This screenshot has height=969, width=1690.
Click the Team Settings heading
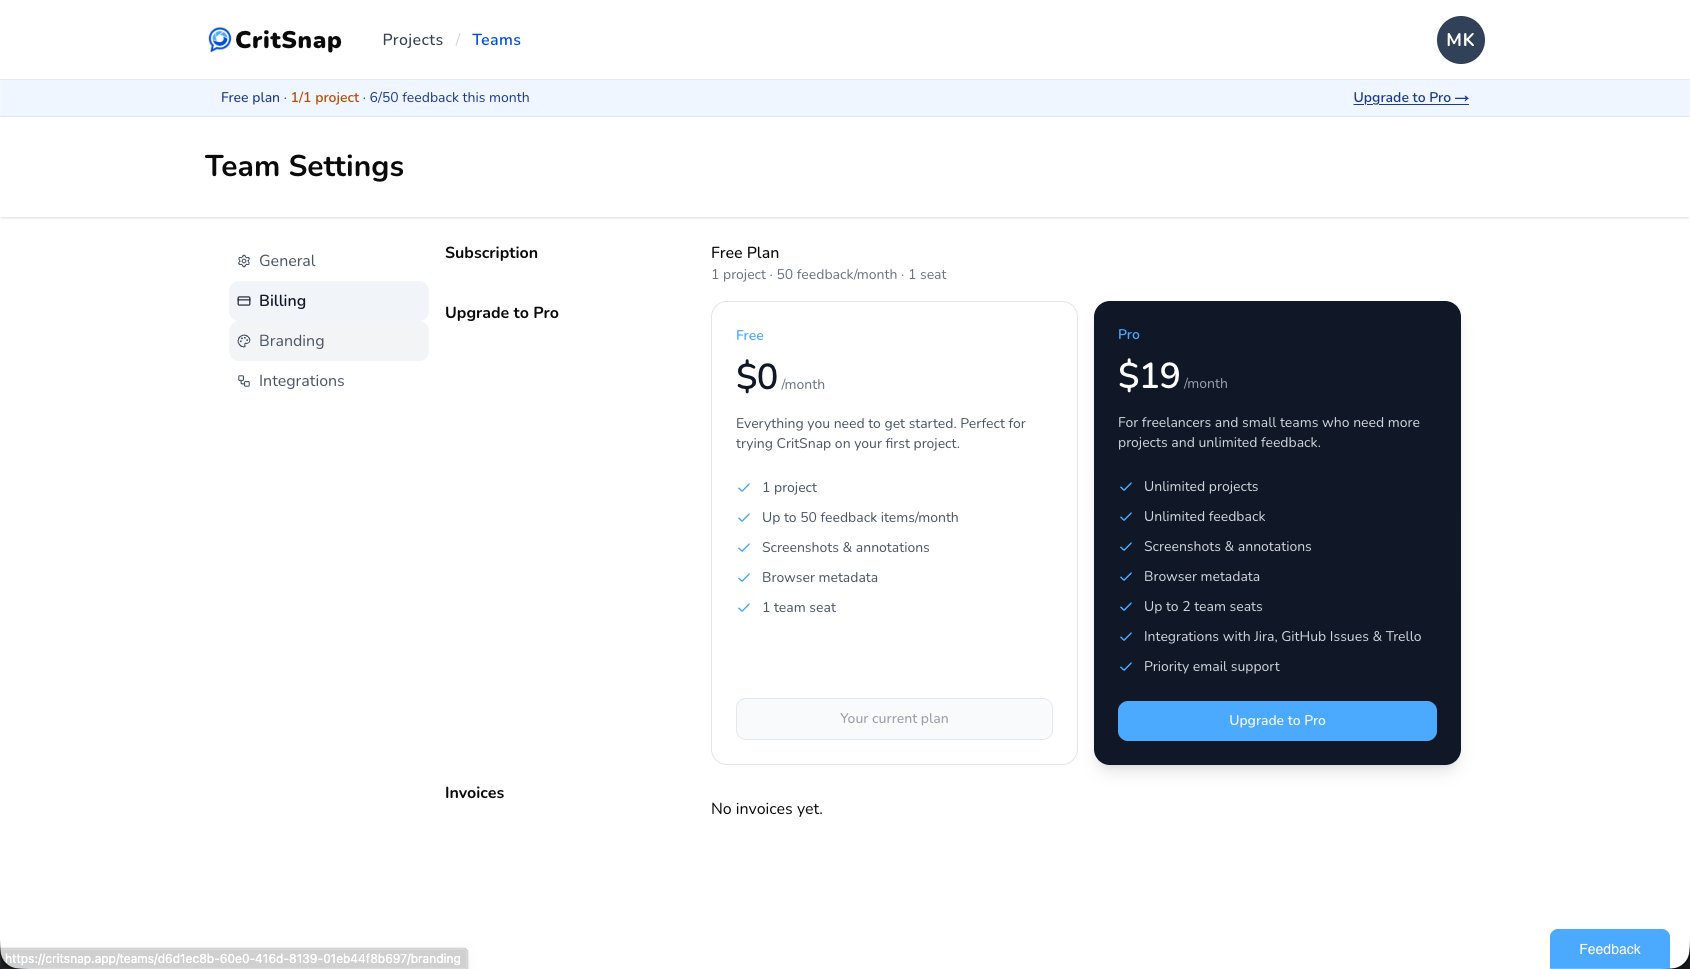(304, 166)
